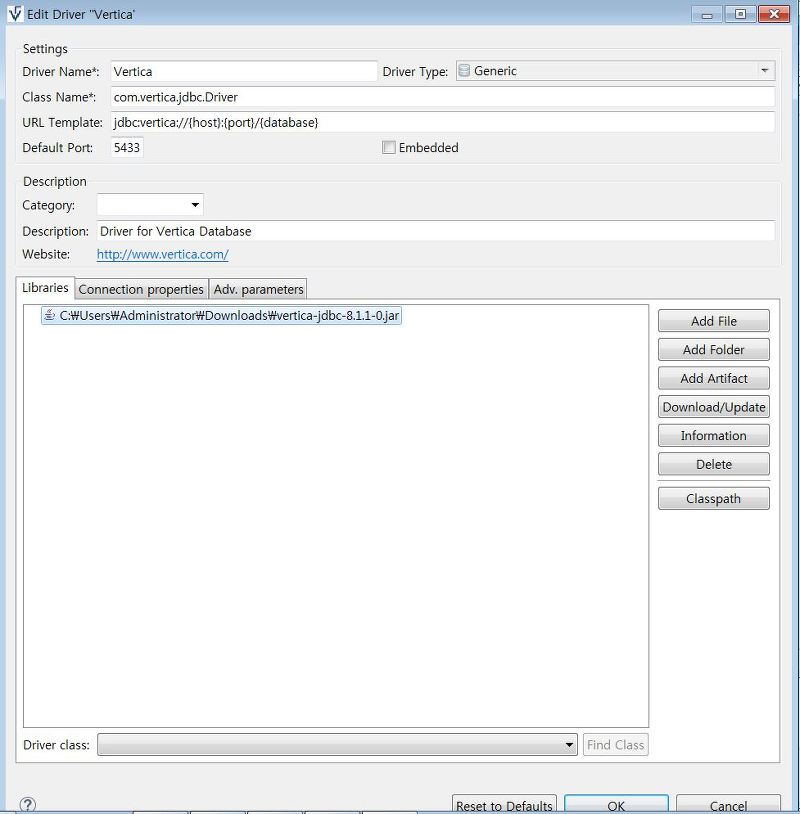Click the Add Folder button

click(714, 349)
